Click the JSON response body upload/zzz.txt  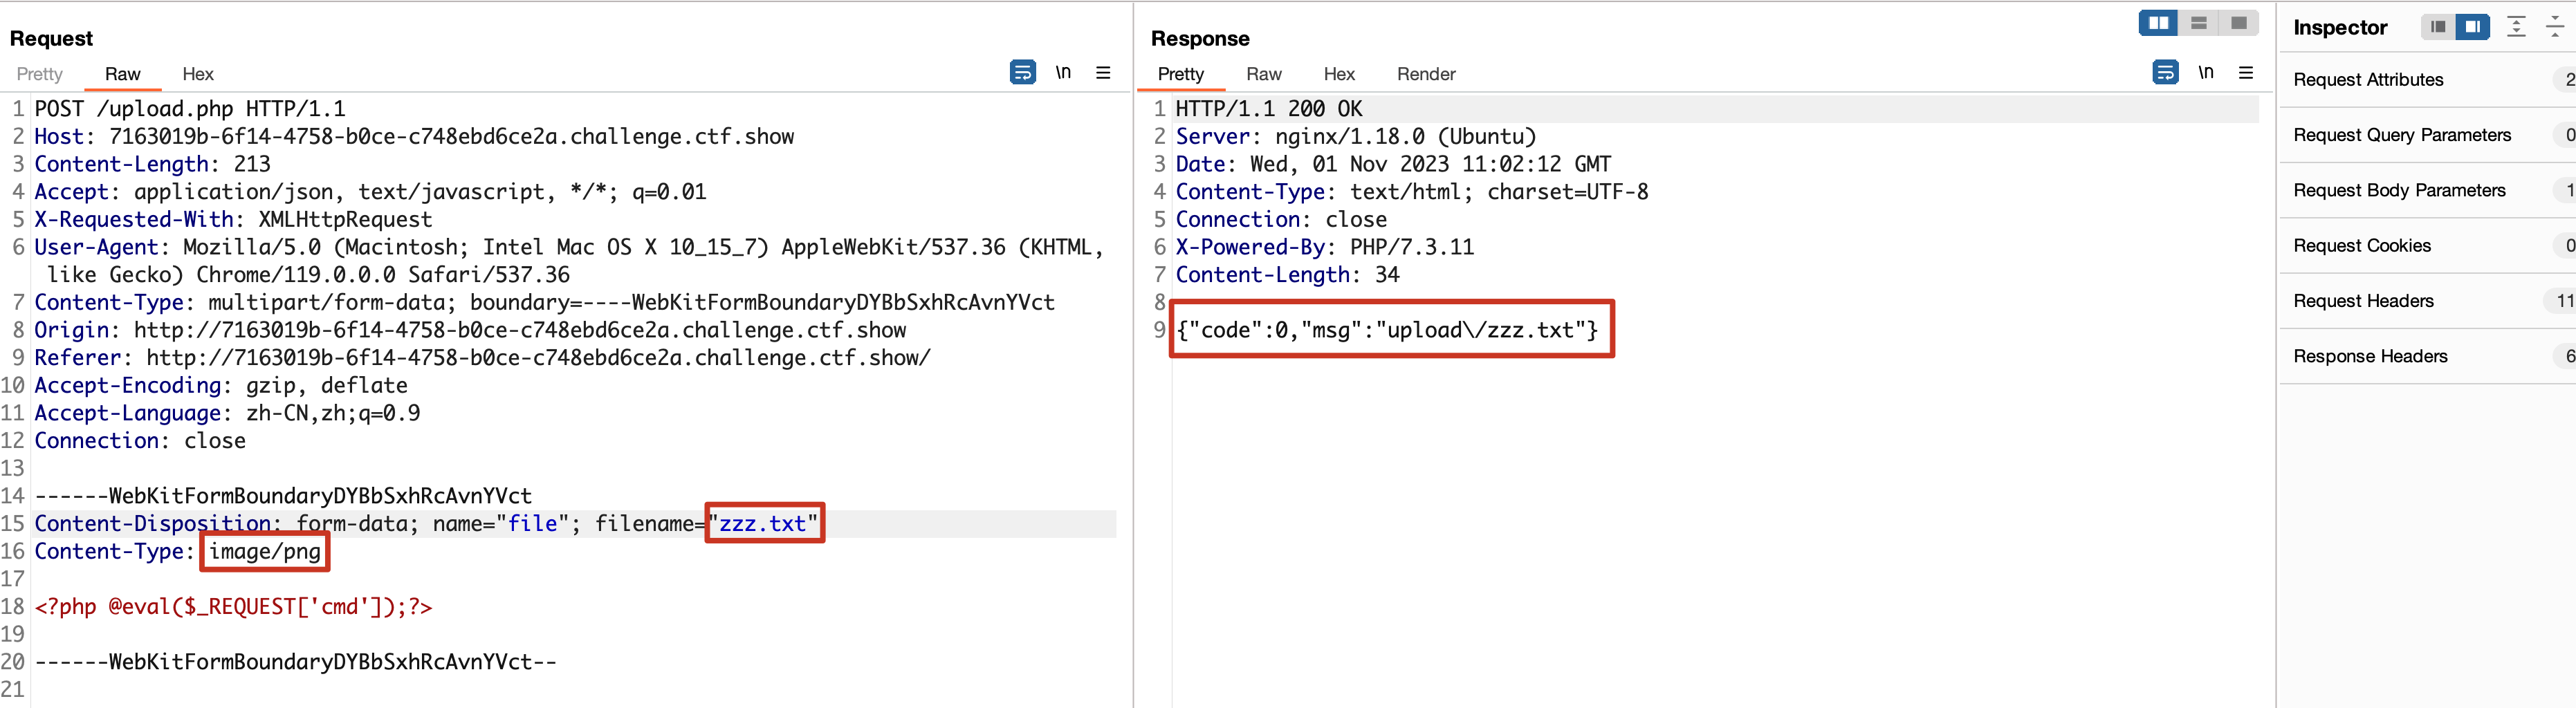click(x=1387, y=330)
